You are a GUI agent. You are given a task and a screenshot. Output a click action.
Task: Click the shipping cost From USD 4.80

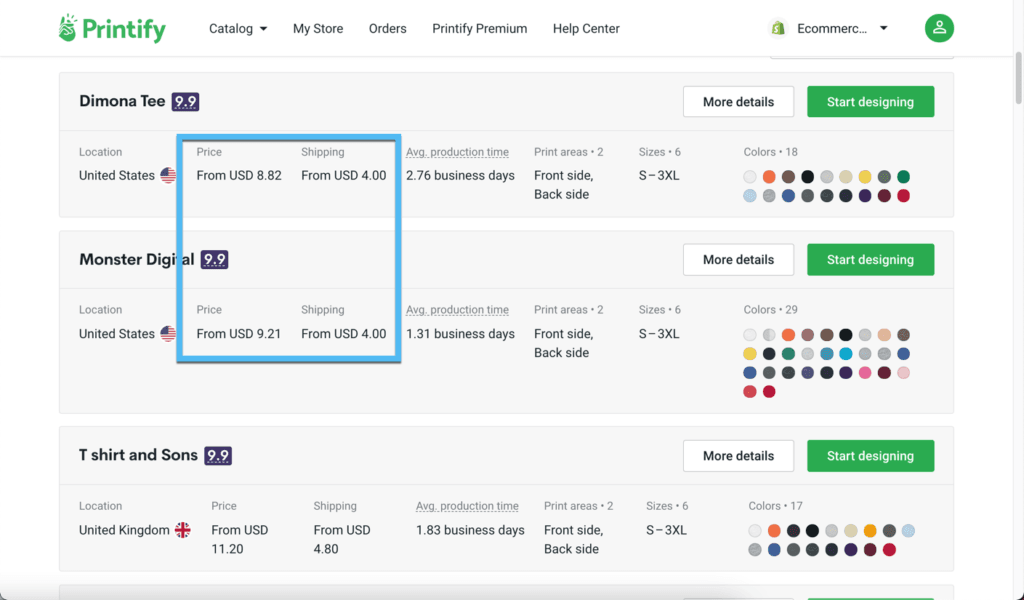click(342, 539)
